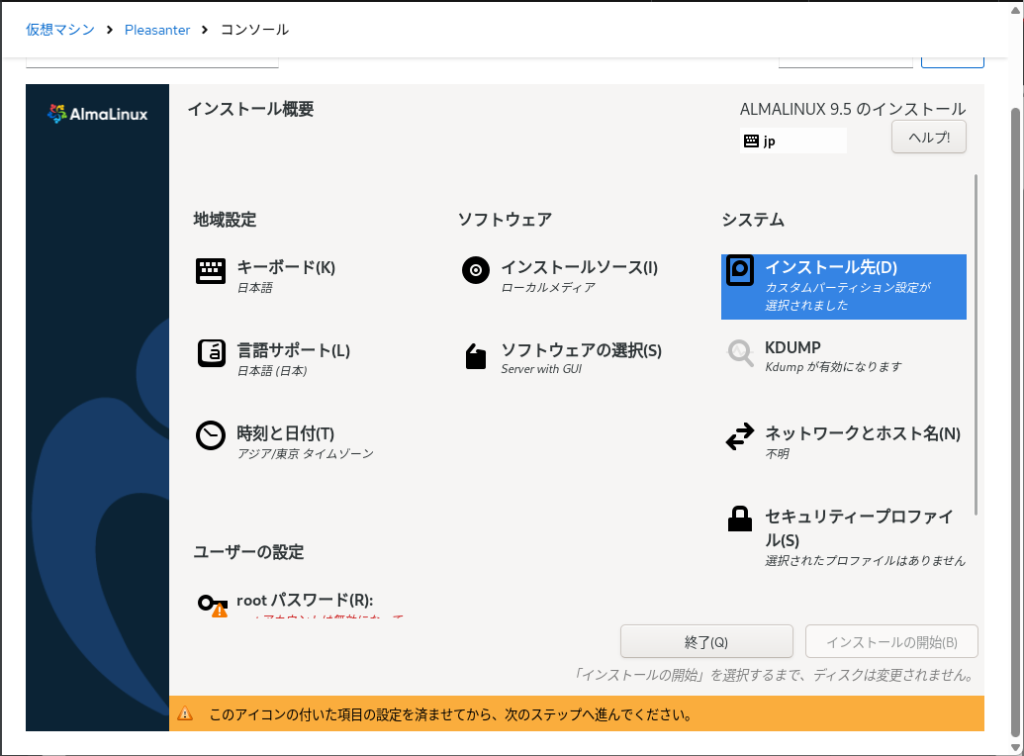Click the Network and Host Name arrows icon
Screen dimensions: 1024x756
point(740,437)
